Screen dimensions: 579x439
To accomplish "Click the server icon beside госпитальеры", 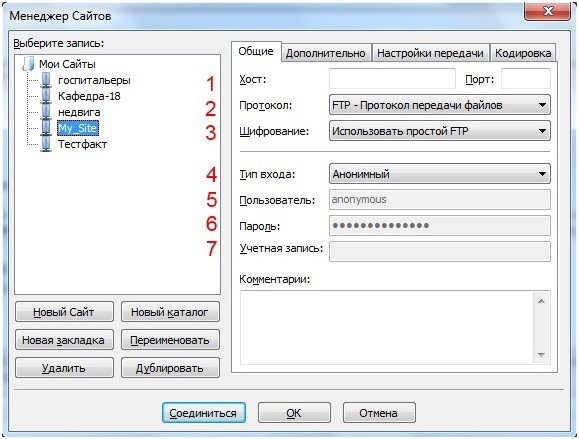I will pos(46,80).
